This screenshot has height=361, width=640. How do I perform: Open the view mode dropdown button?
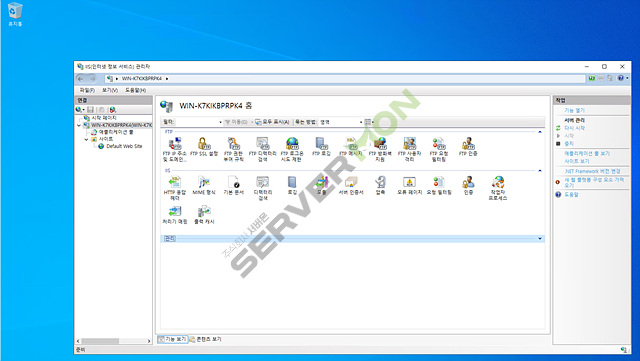click(x=369, y=122)
